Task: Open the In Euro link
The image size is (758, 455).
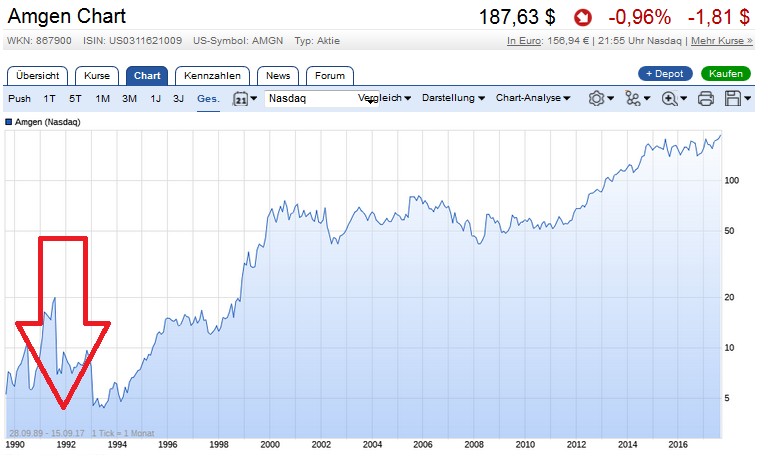Action: click(x=525, y=41)
